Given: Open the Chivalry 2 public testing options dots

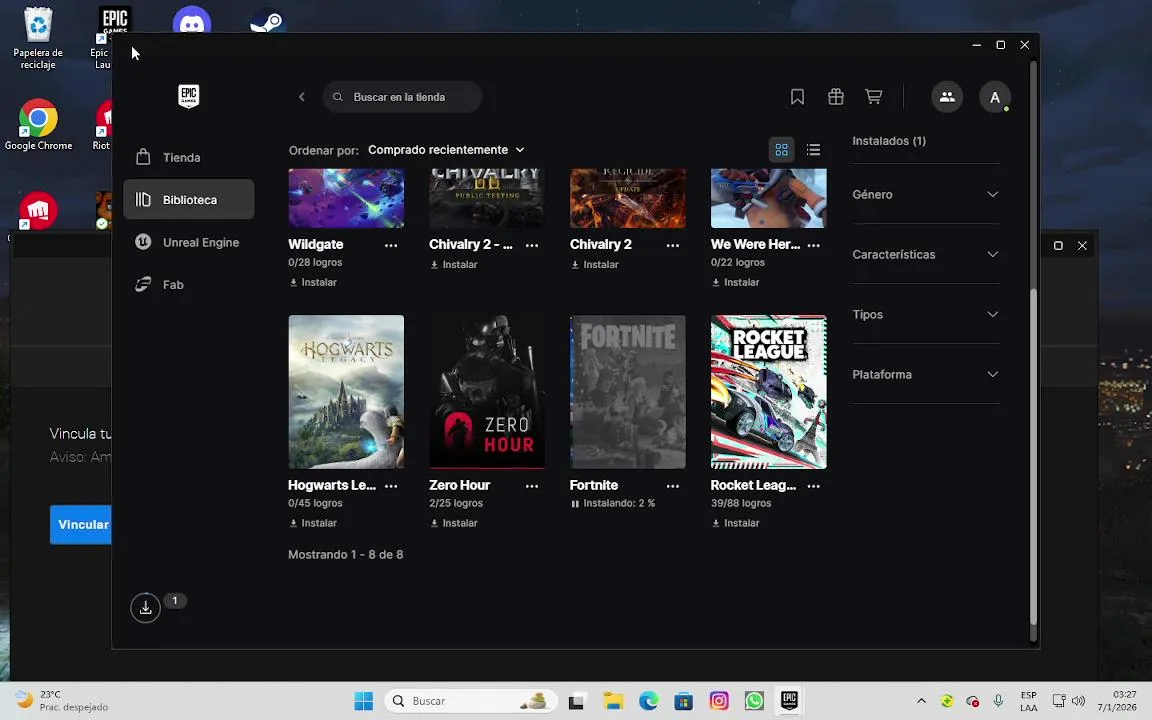Looking at the screenshot, I should click(x=532, y=245).
